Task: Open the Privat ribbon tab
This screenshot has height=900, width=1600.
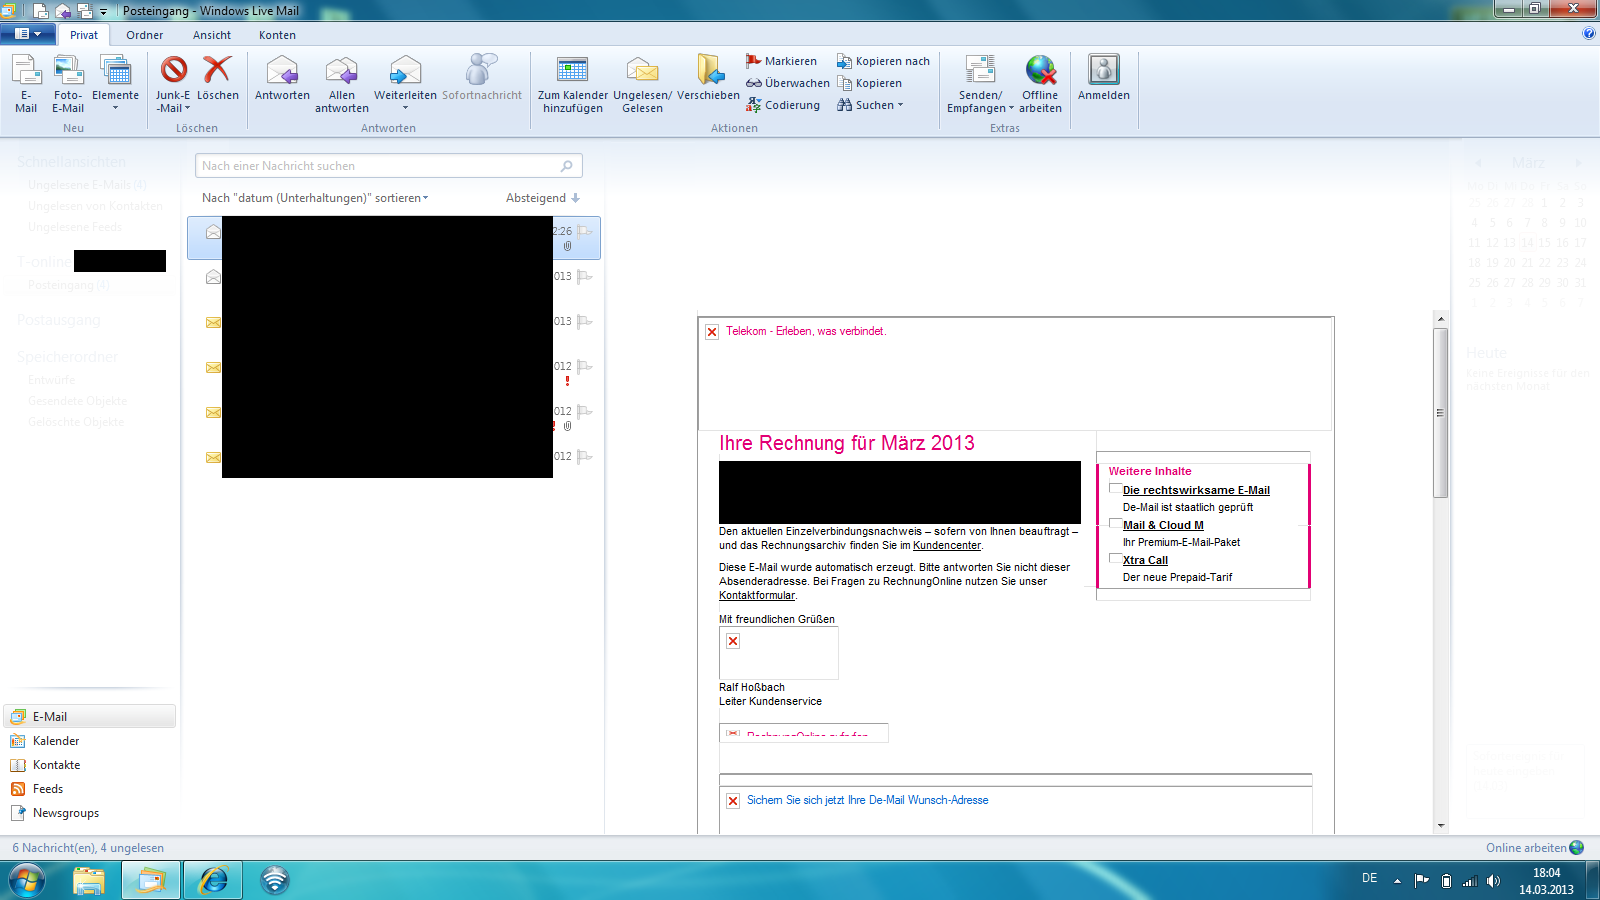Action: (84, 35)
